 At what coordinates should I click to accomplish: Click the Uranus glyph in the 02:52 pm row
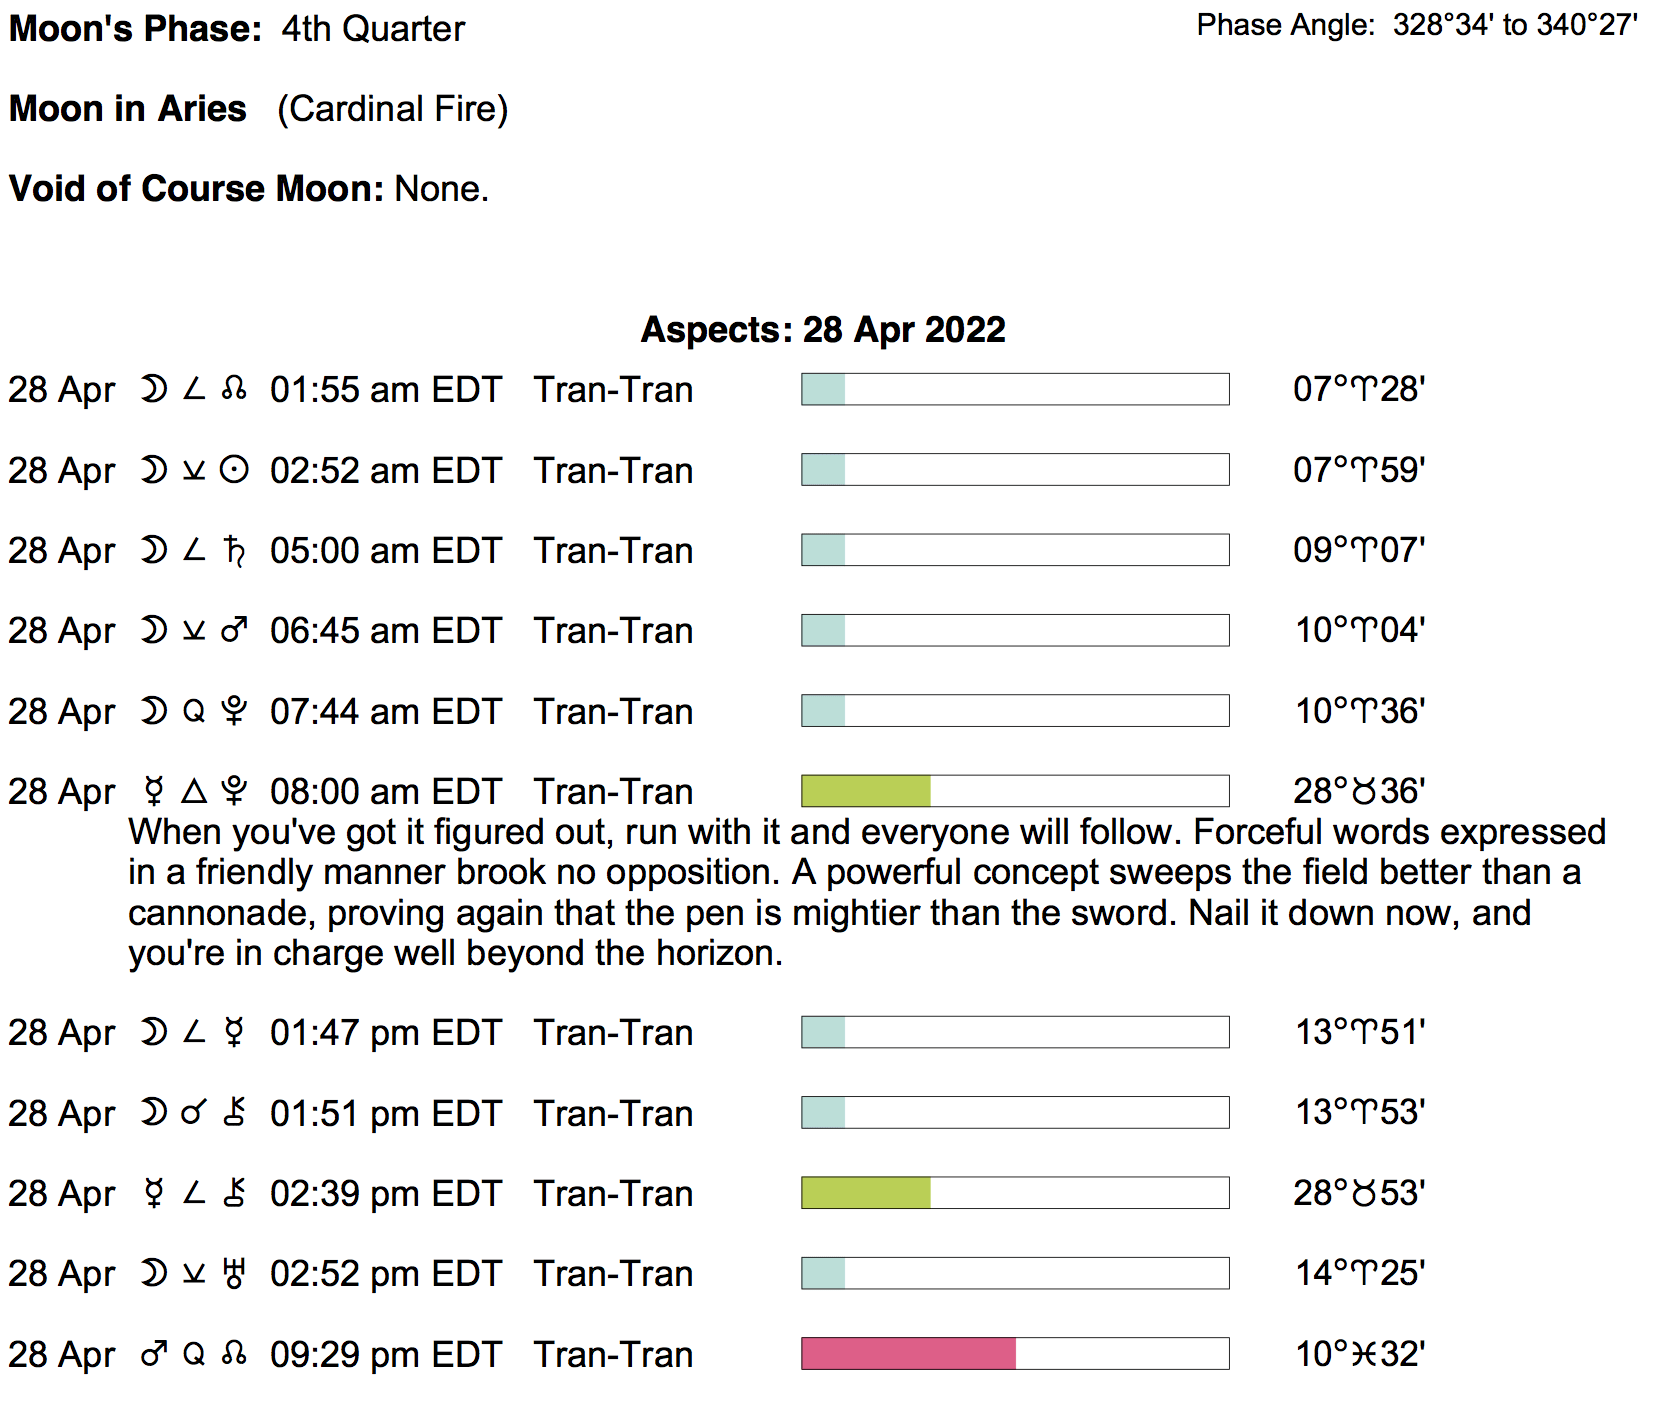[234, 1273]
